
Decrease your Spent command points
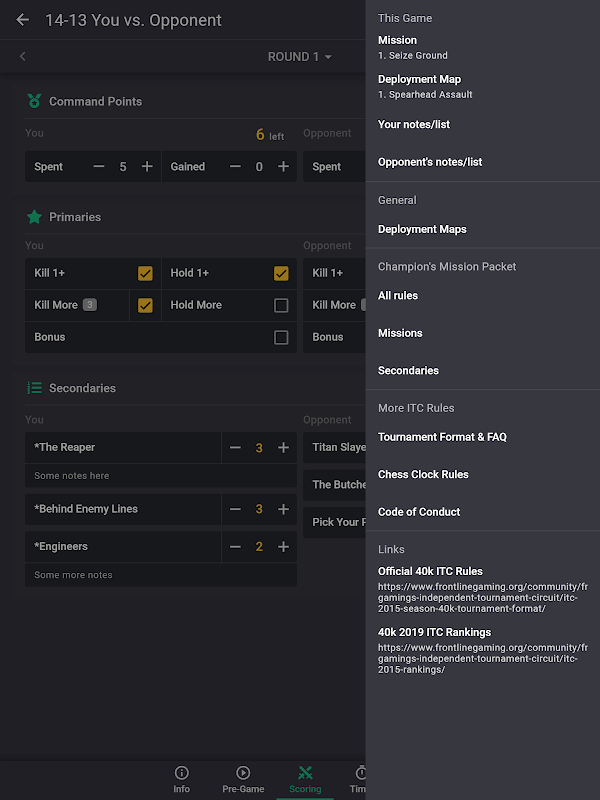(x=99, y=167)
